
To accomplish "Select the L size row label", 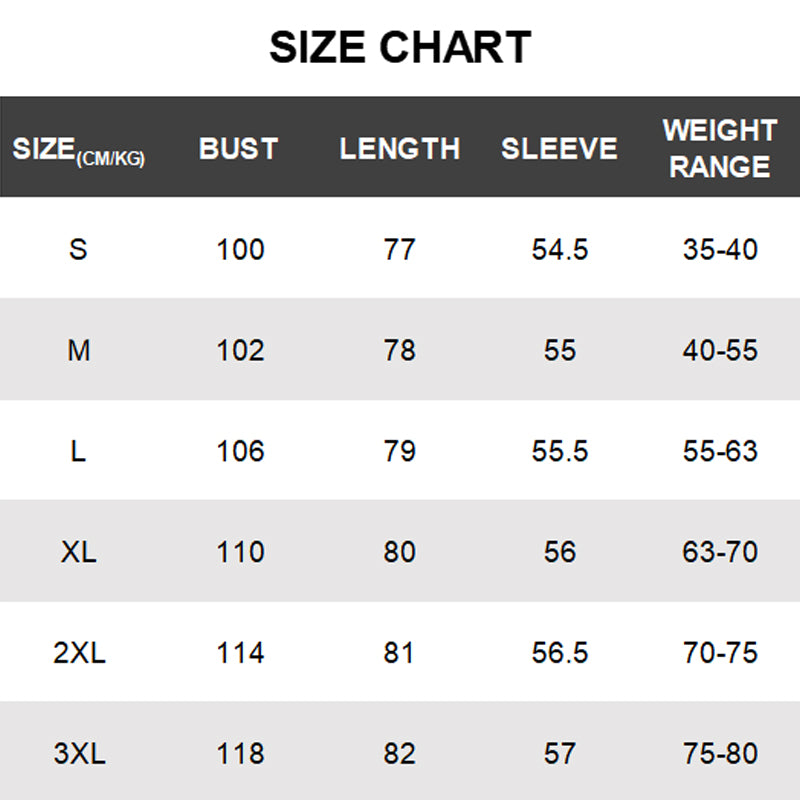I will (78, 452).
